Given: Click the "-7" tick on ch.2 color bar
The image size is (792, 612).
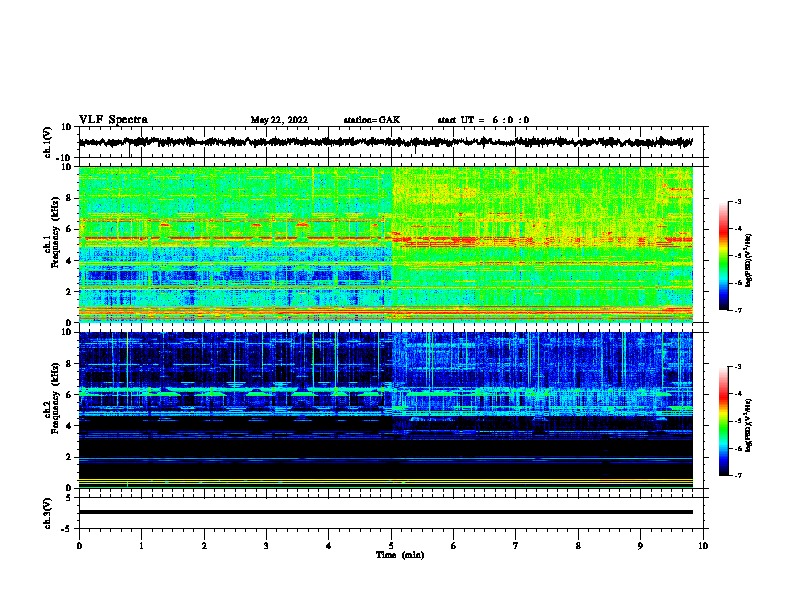Looking at the screenshot, I should point(737,475).
